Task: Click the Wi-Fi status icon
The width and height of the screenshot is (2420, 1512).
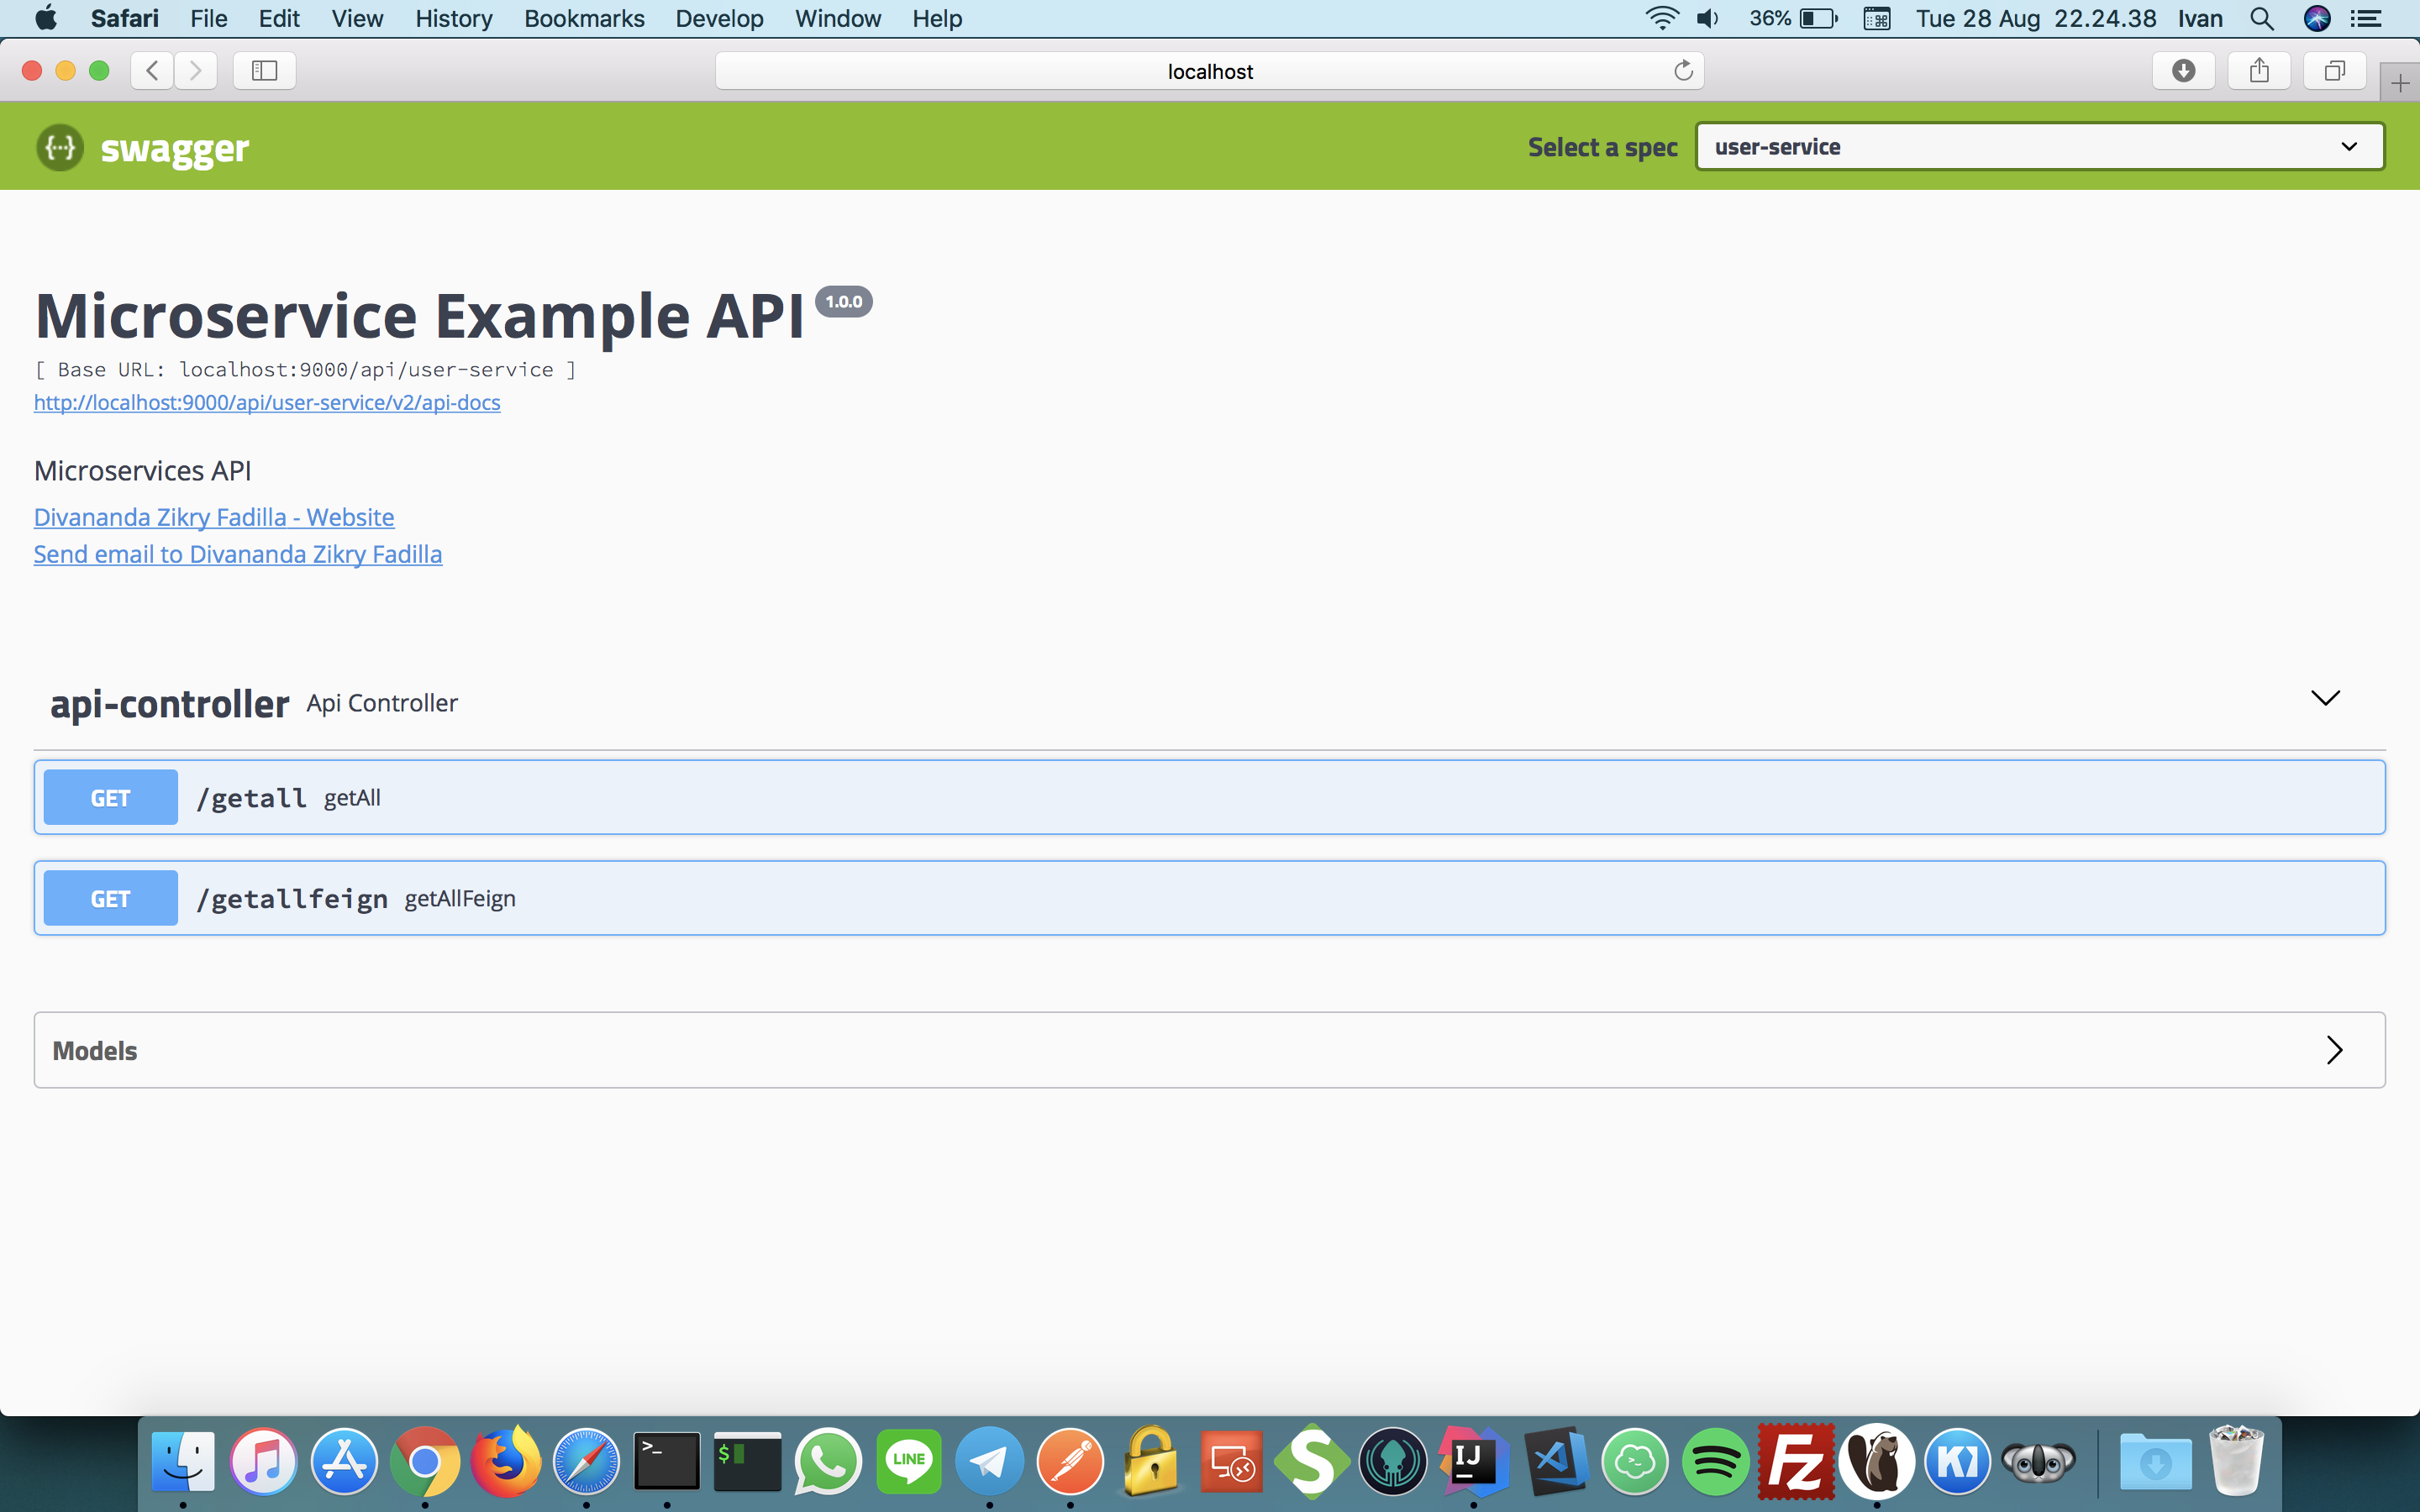Action: pyautogui.click(x=1661, y=18)
